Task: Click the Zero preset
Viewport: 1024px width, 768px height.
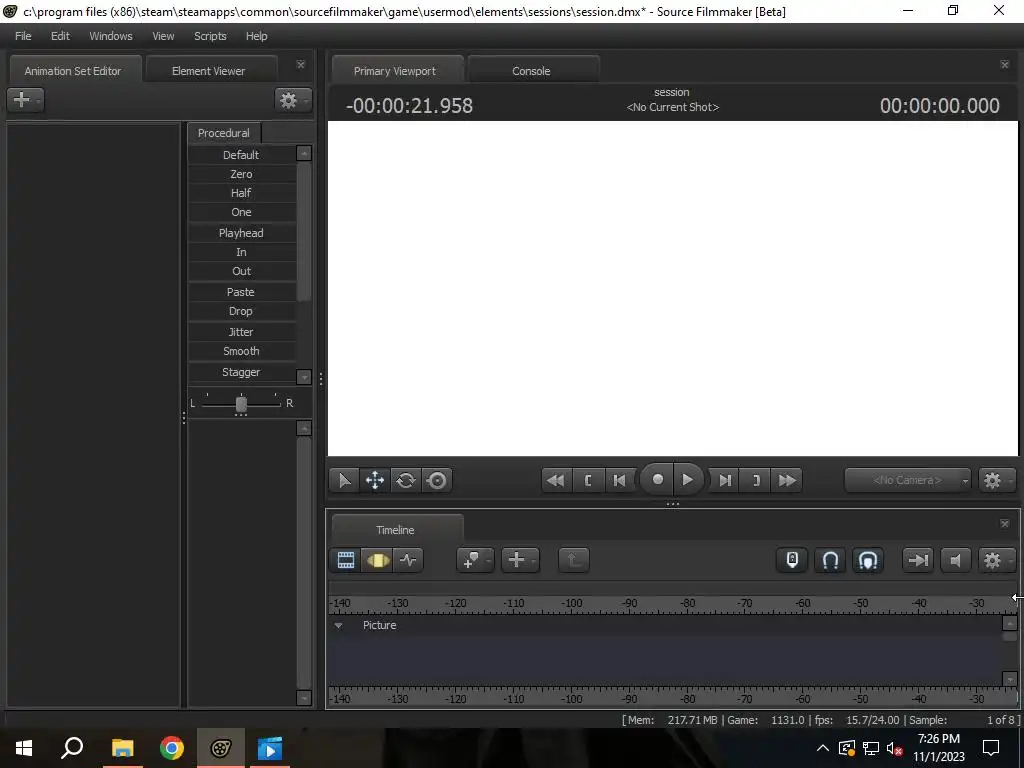Action: click(x=241, y=174)
